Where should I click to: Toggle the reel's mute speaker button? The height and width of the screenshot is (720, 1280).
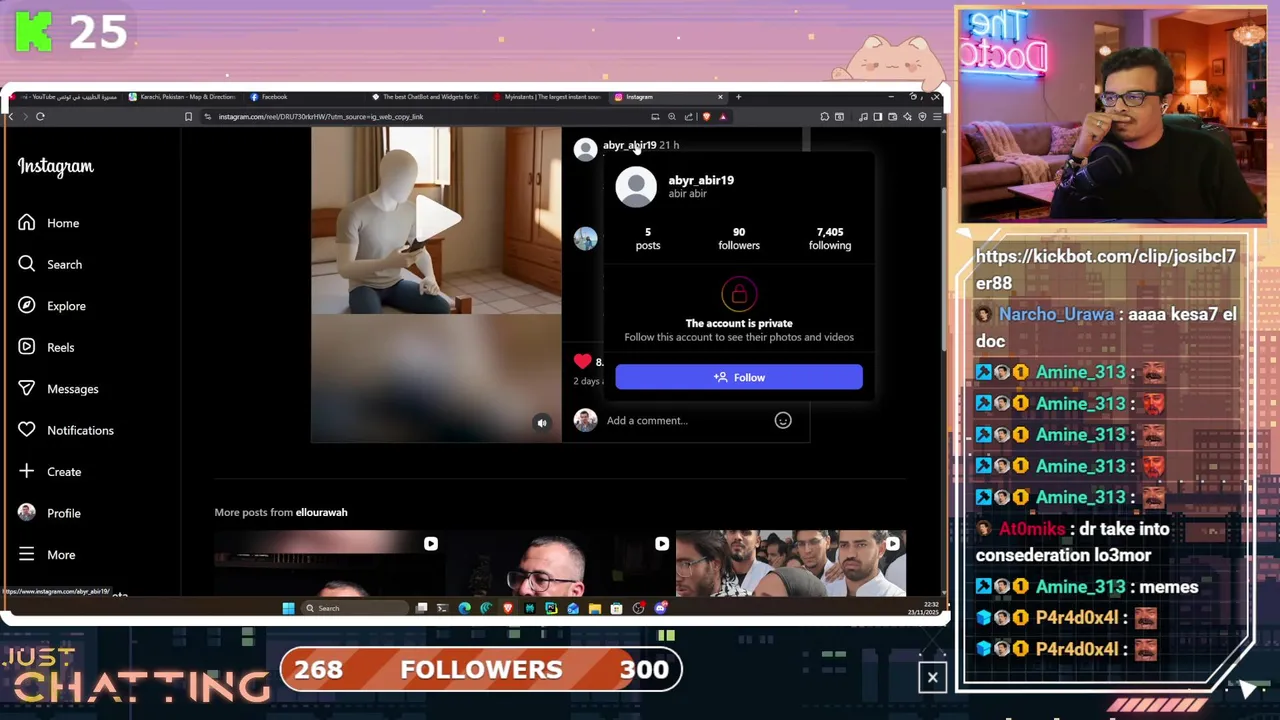point(542,423)
